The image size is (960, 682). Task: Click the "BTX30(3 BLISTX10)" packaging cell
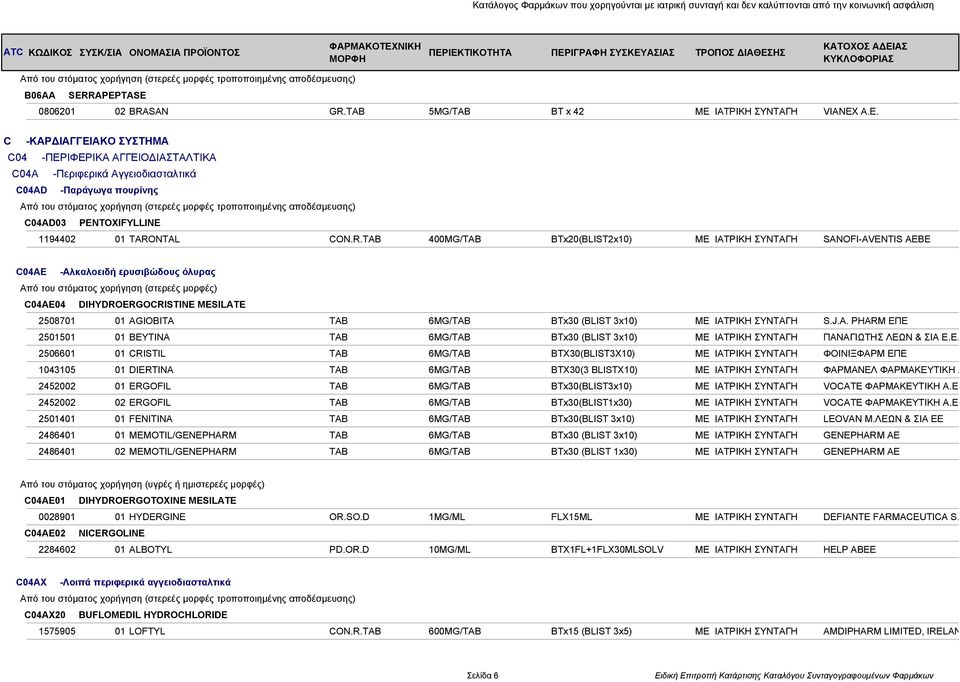click(x=594, y=370)
